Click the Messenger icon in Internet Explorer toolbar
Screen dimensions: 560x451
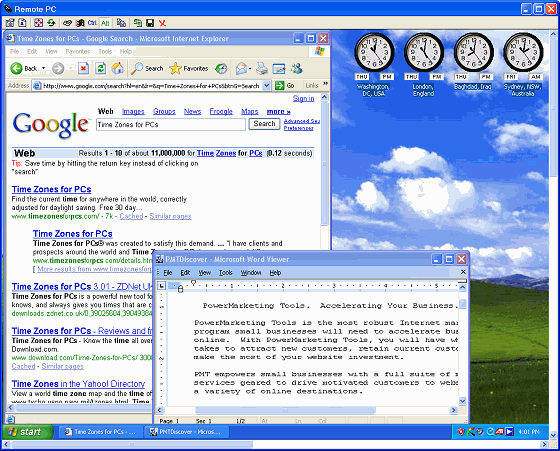coord(296,68)
